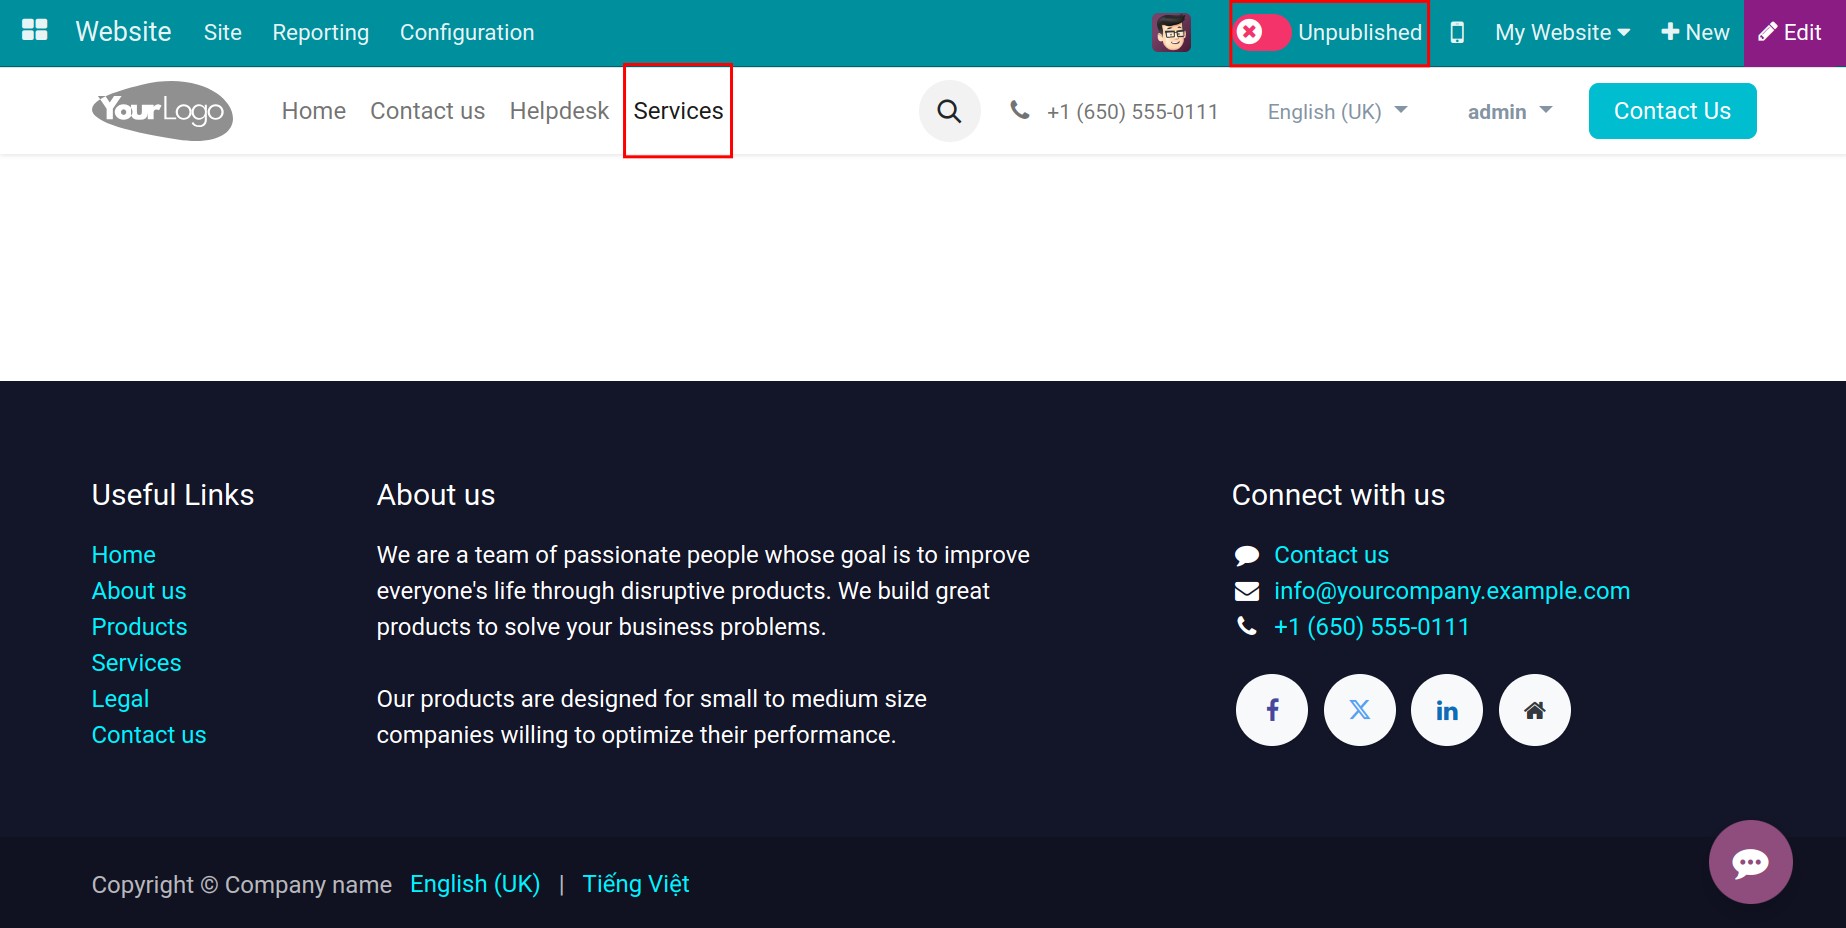Select English (UK) in the footer

pyautogui.click(x=475, y=884)
